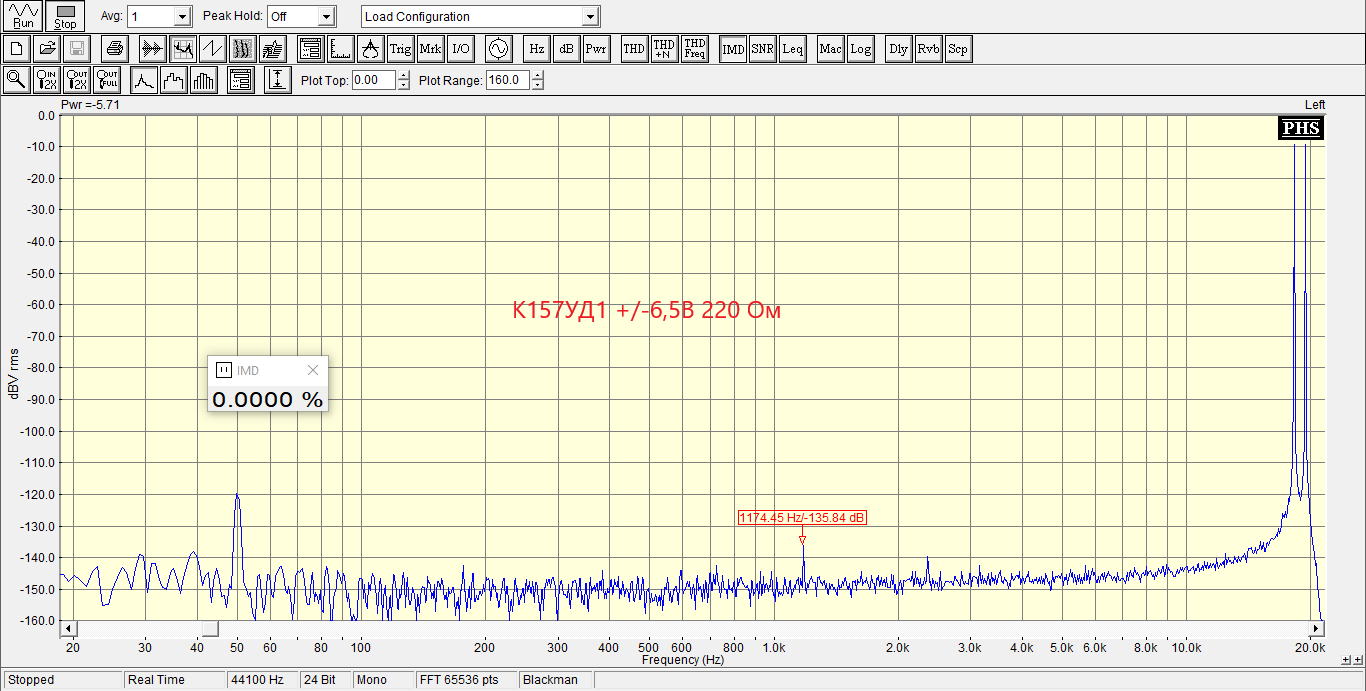
Task: Switch to the time series waveform view
Action: click(211, 48)
